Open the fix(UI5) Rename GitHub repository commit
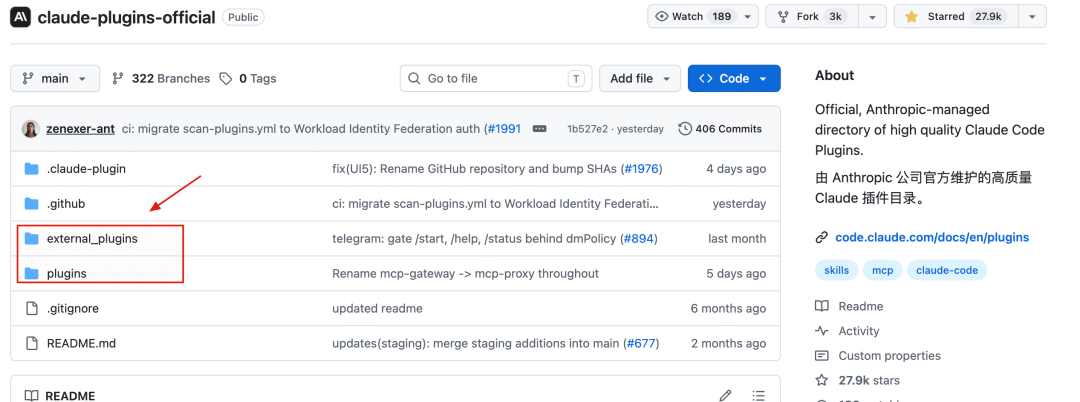Image resolution: width=1080 pixels, height=402 pixels. (x=476, y=169)
